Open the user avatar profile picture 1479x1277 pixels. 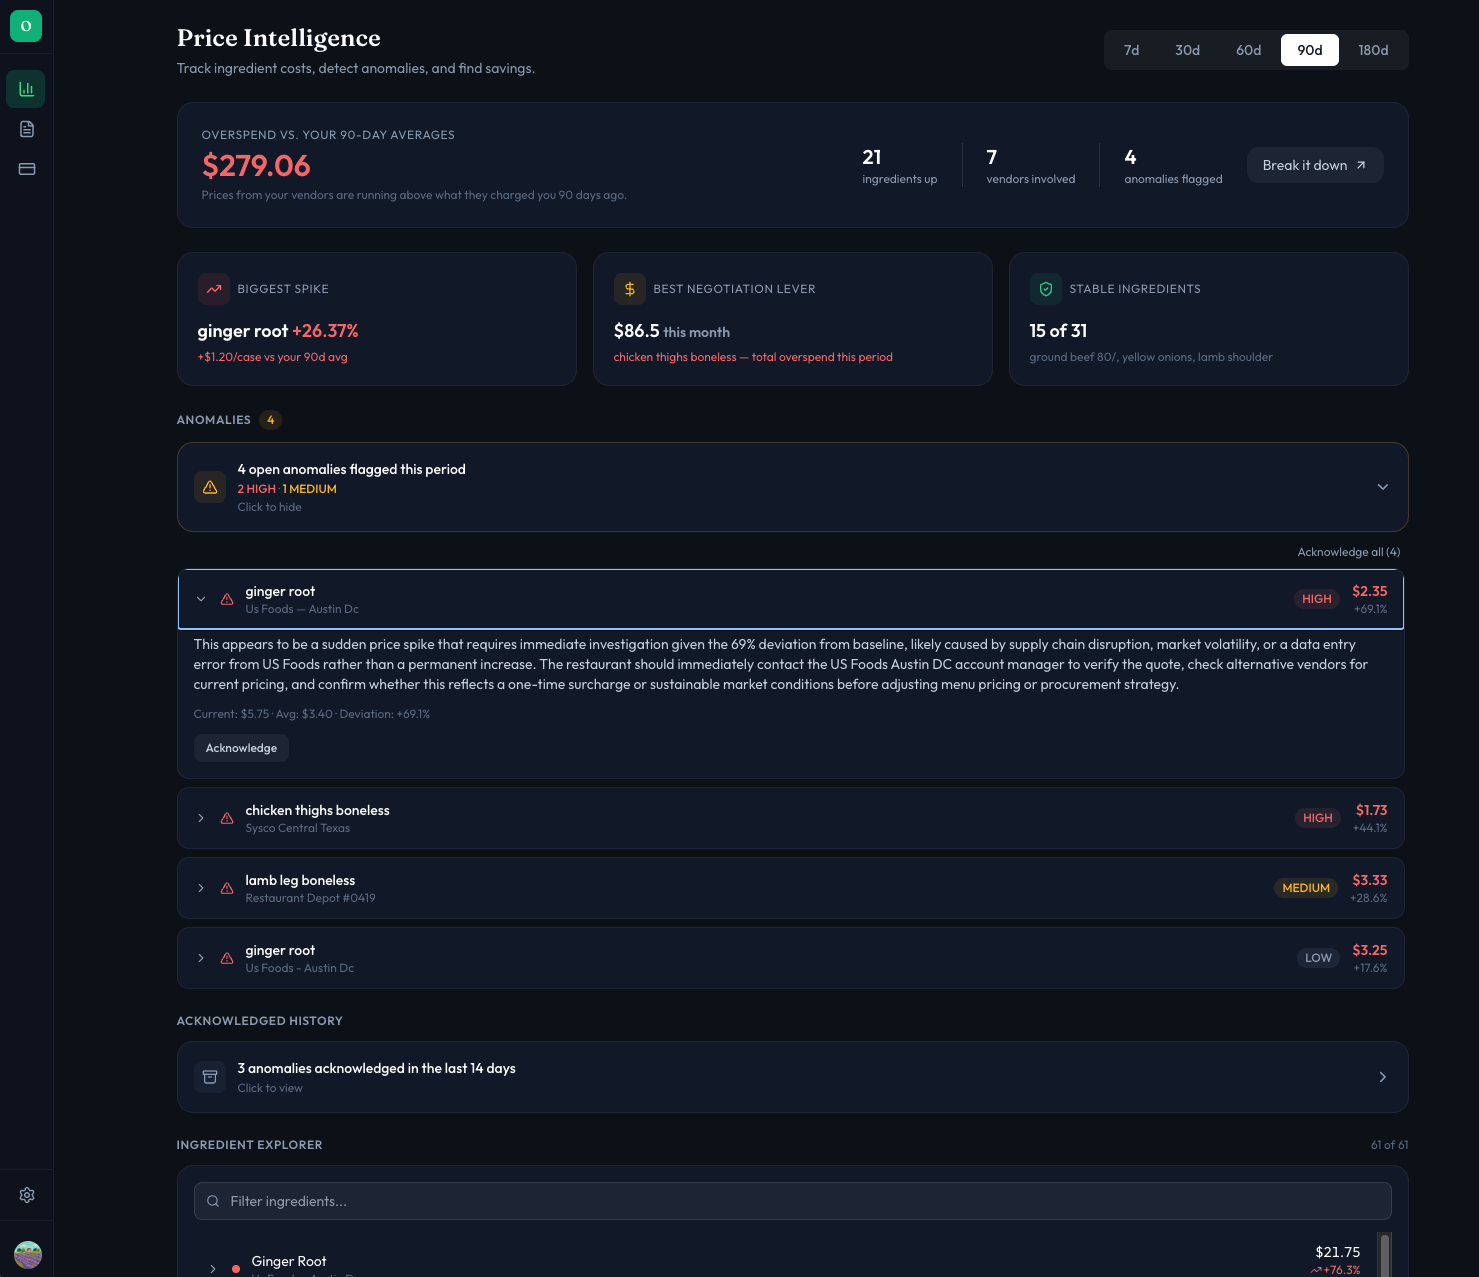pos(28,1254)
